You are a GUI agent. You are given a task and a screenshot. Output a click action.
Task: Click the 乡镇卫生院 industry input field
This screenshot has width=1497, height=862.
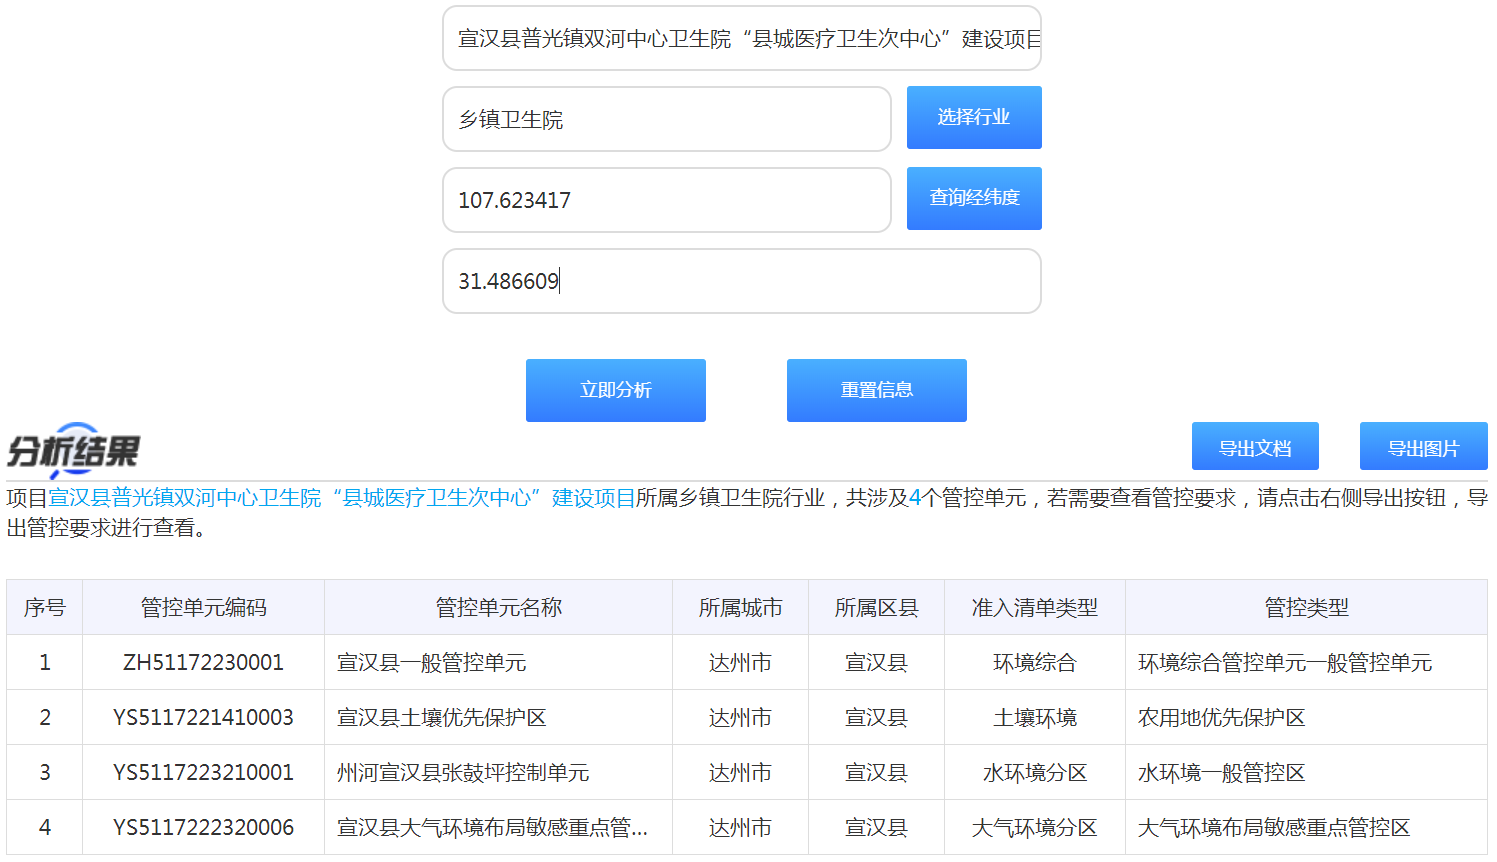(667, 119)
